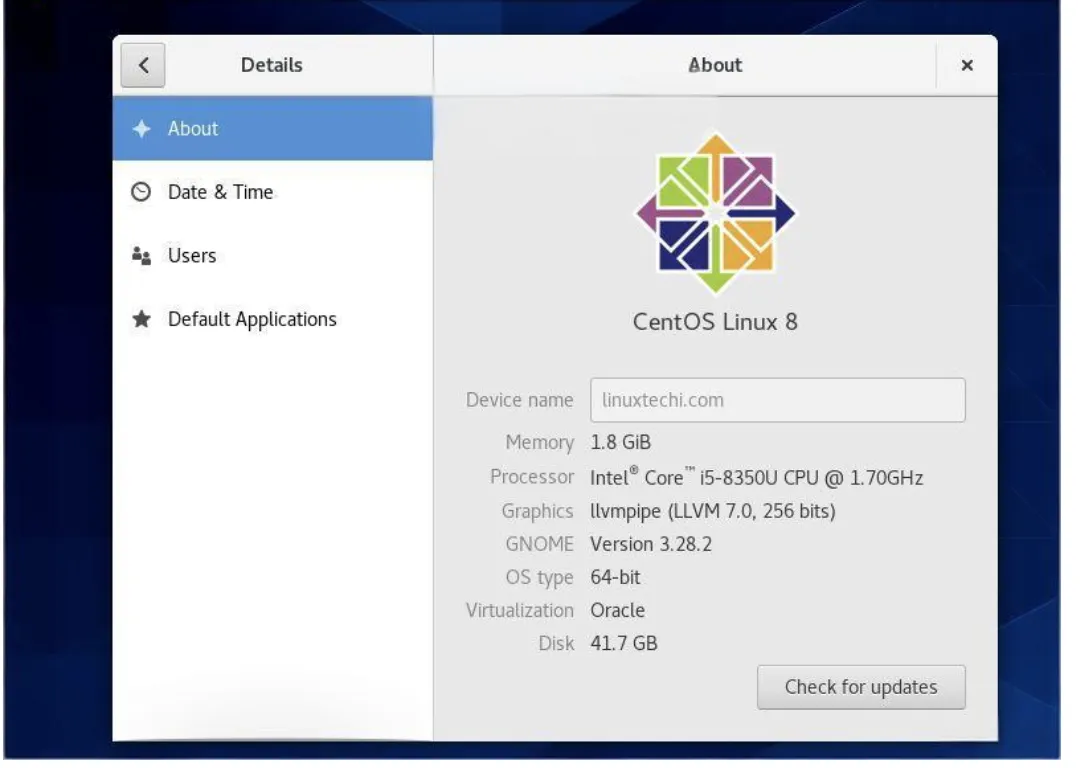Click the 'CentOS Linux 8' title text
This screenshot has height=768, width=1080.
(x=716, y=322)
